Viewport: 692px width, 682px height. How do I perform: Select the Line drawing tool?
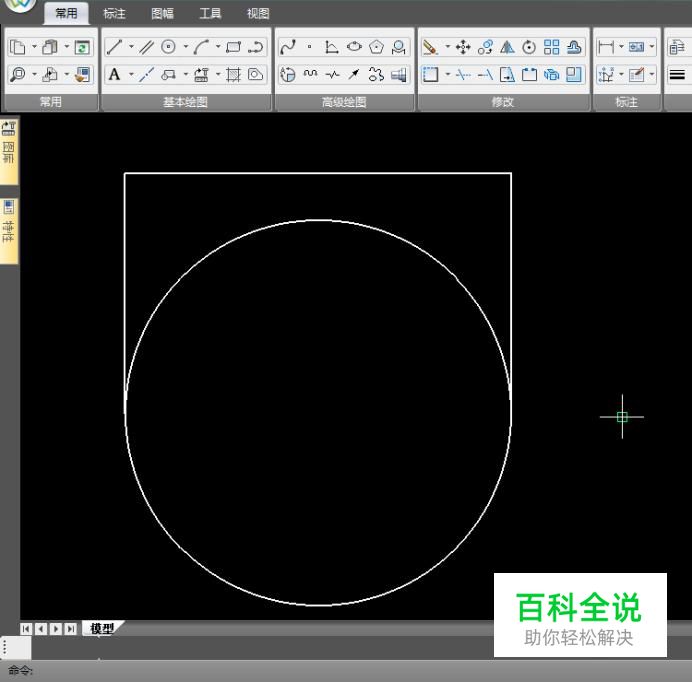tap(114, 47)
